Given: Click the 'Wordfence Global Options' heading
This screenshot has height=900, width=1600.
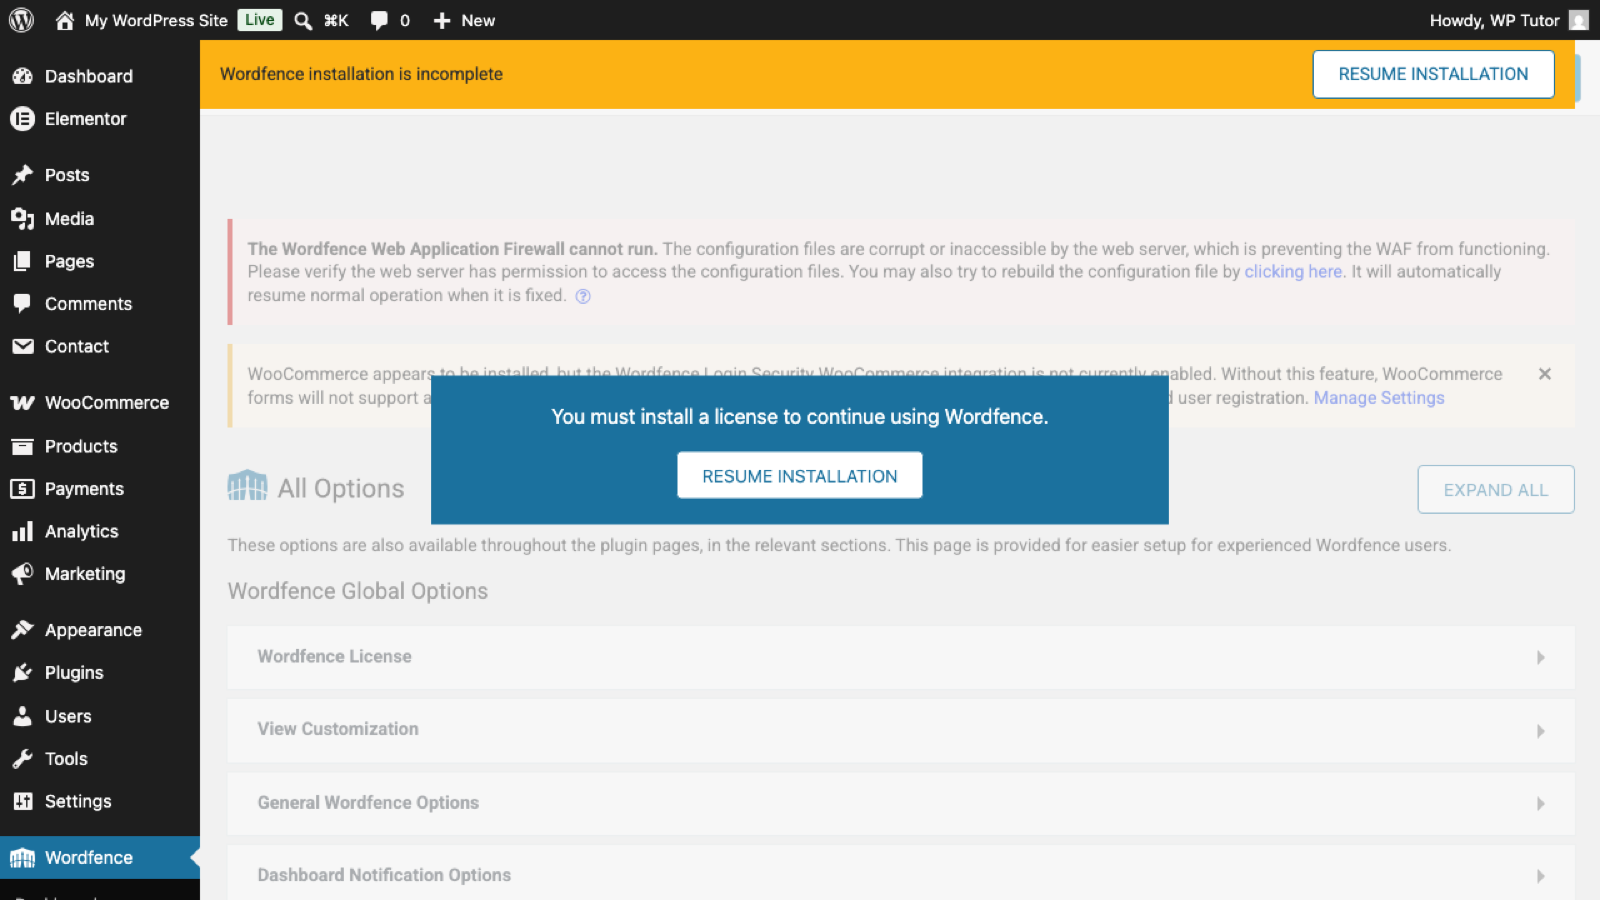Looking at the screenshot, I should [358, 591].
